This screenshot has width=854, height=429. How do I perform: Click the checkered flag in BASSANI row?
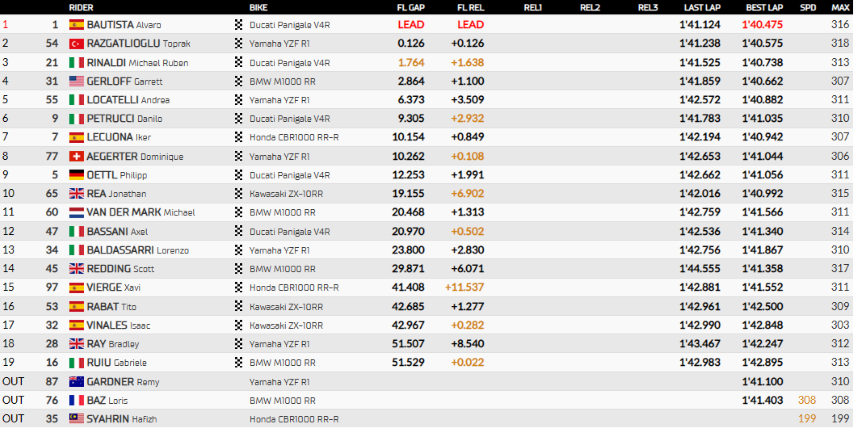[x=238, y=231]
